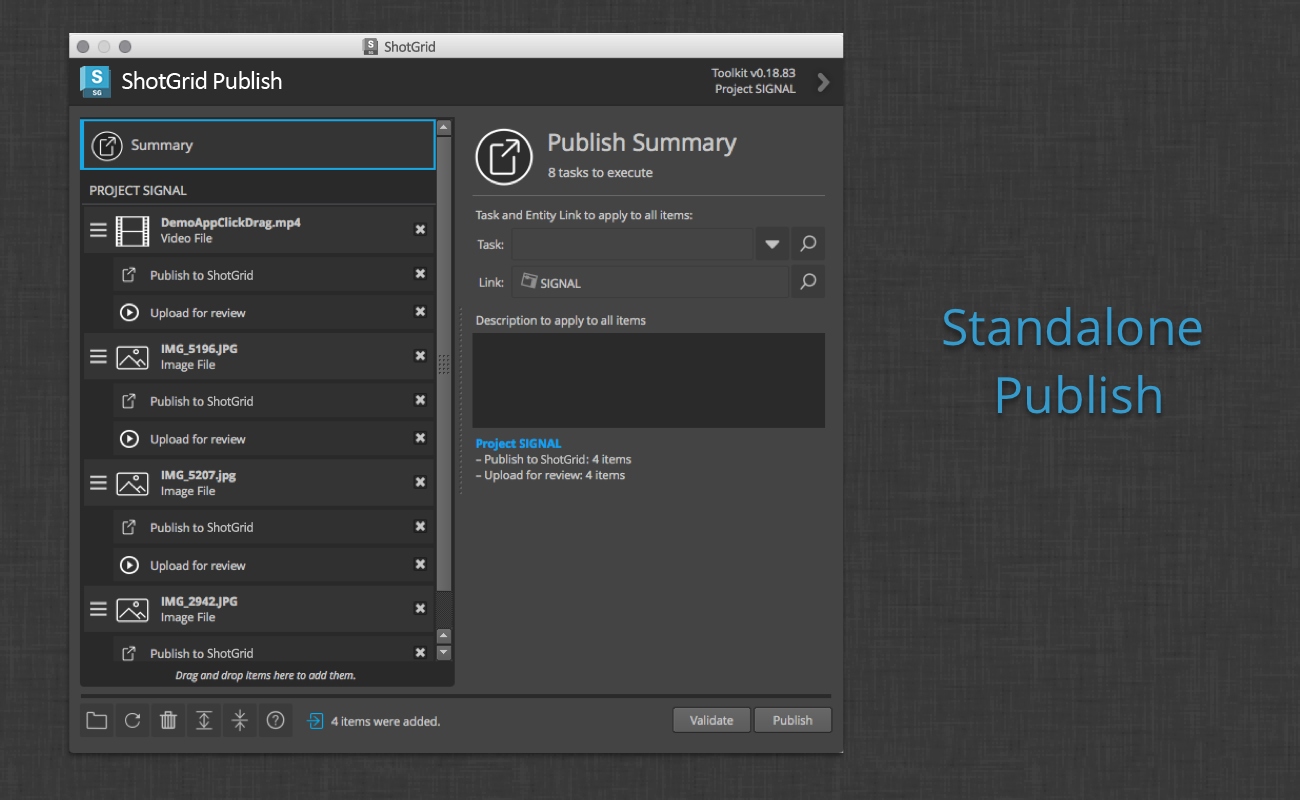
Task: Click the log icon beside '4 items were added'
Action: tap(315, 721)
